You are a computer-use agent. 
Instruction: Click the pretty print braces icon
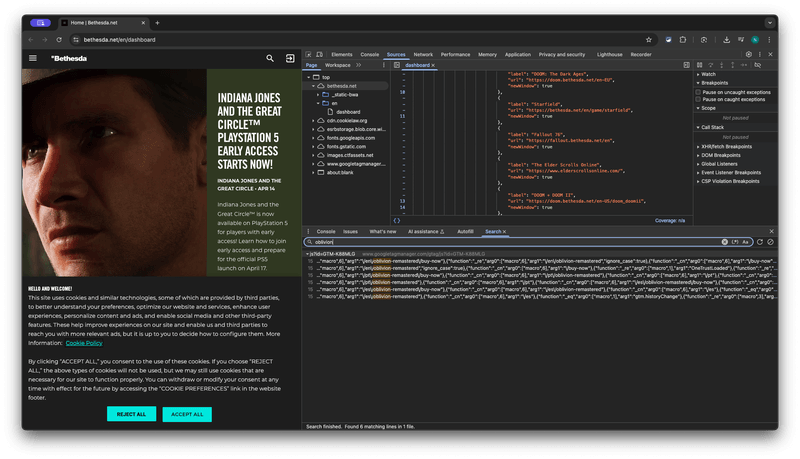click(x=396, y=220)
